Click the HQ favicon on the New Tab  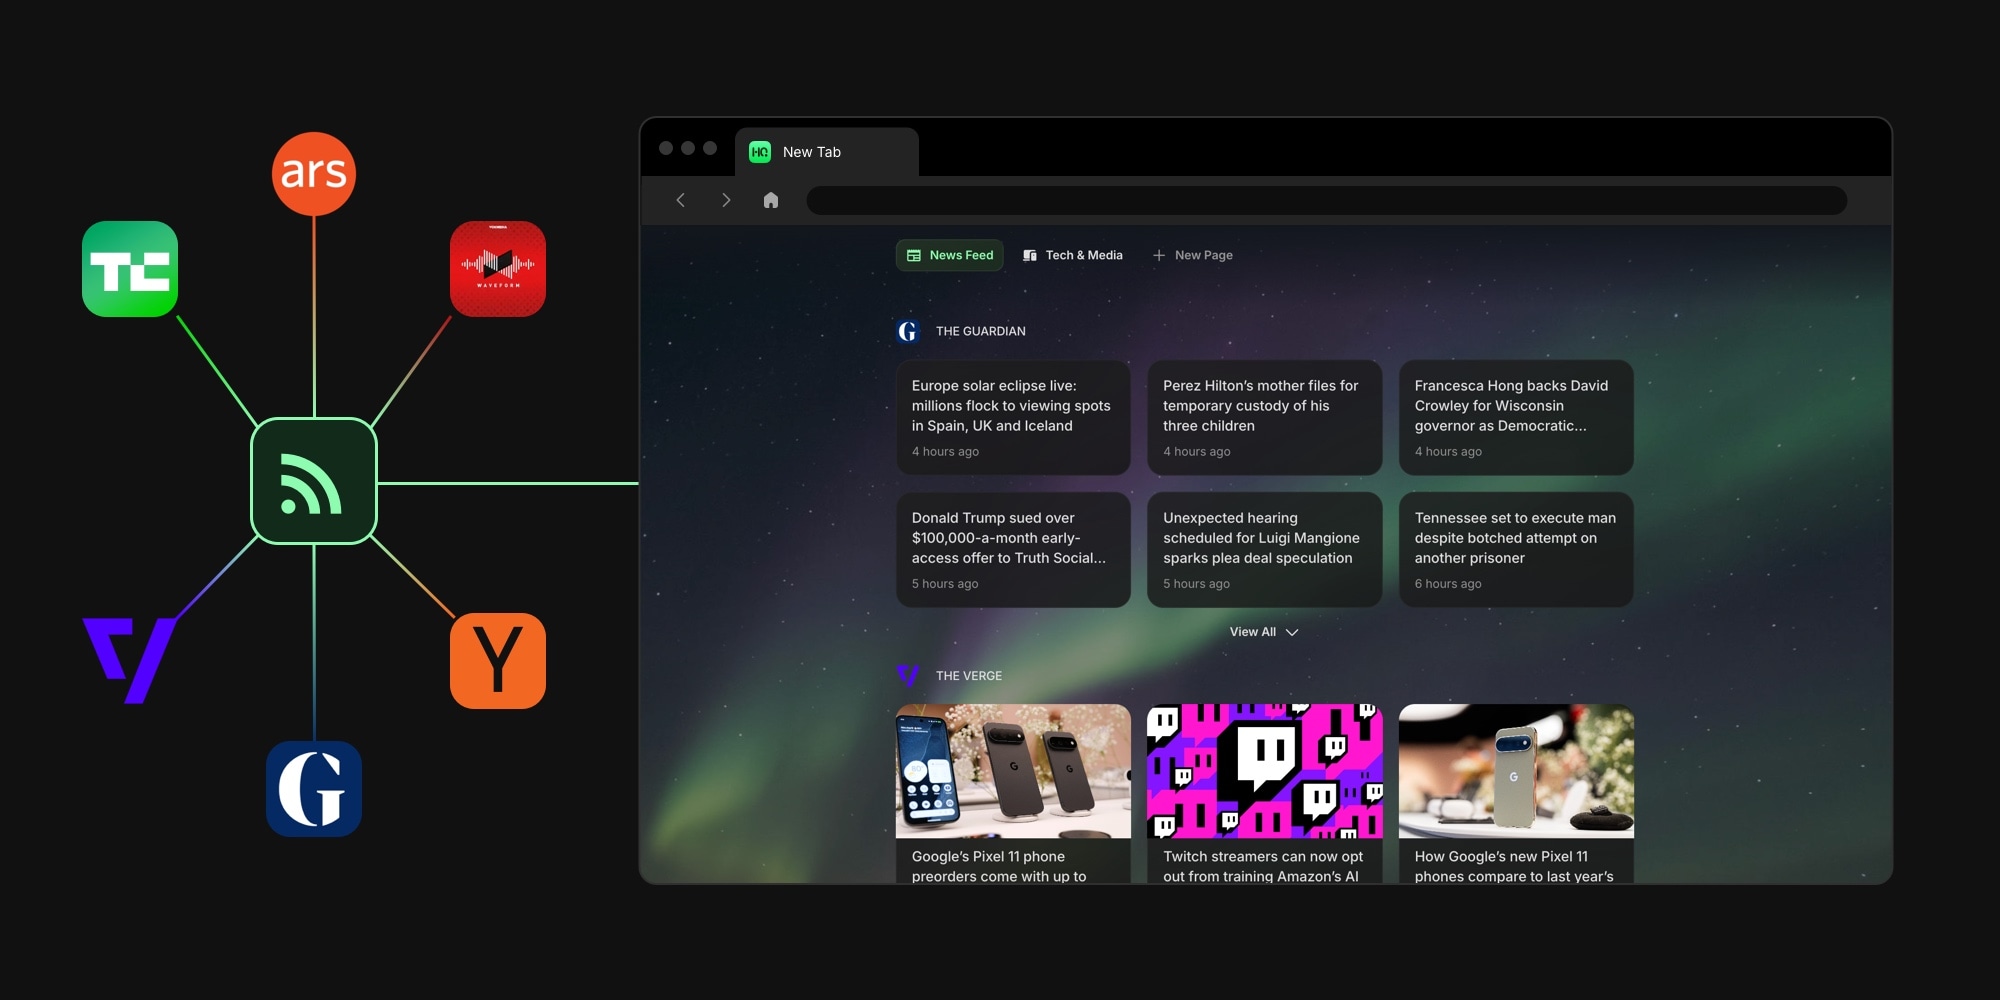(760, 152)
